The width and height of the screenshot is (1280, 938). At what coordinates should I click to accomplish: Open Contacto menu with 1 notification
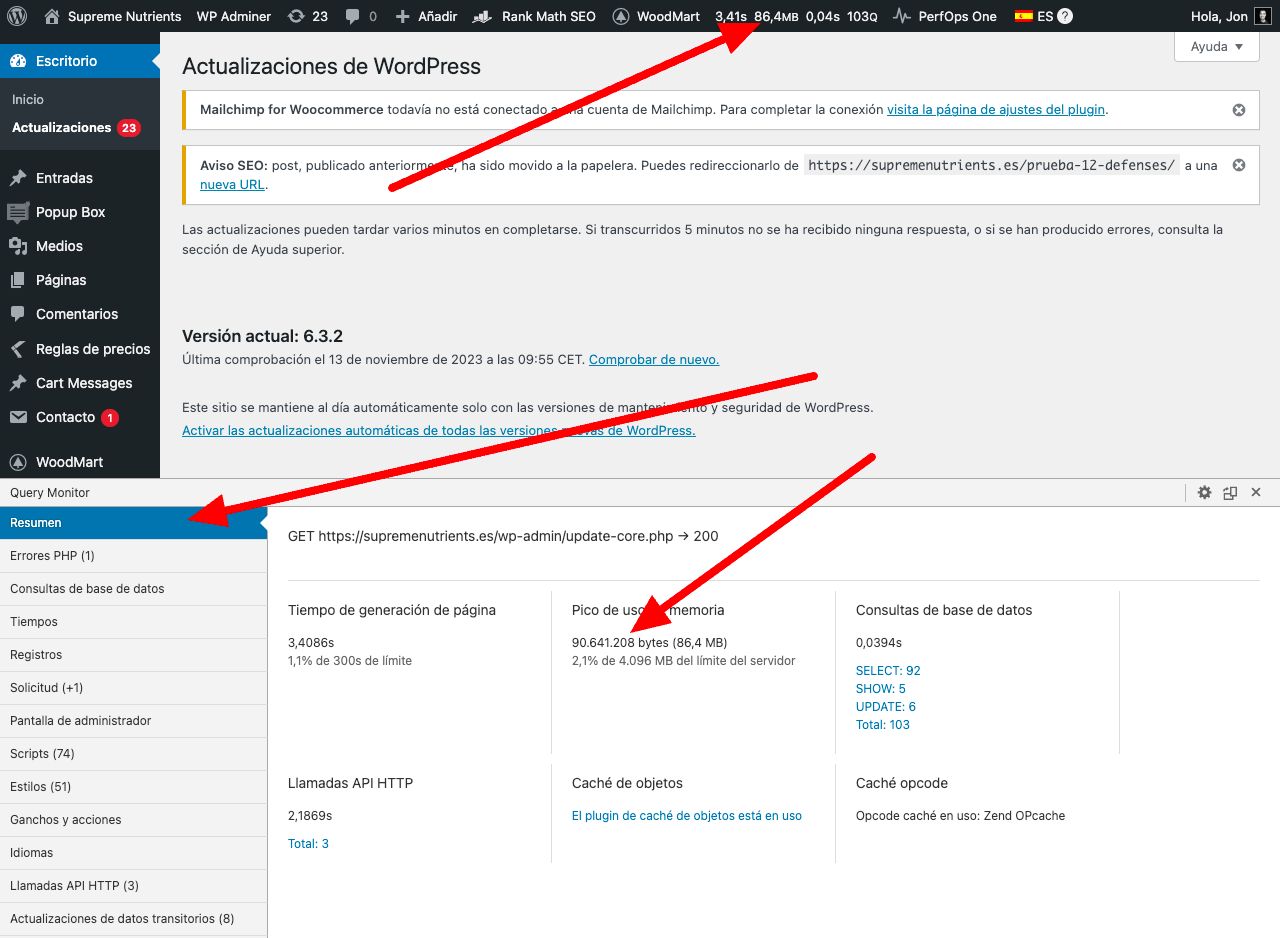[80, 417]
